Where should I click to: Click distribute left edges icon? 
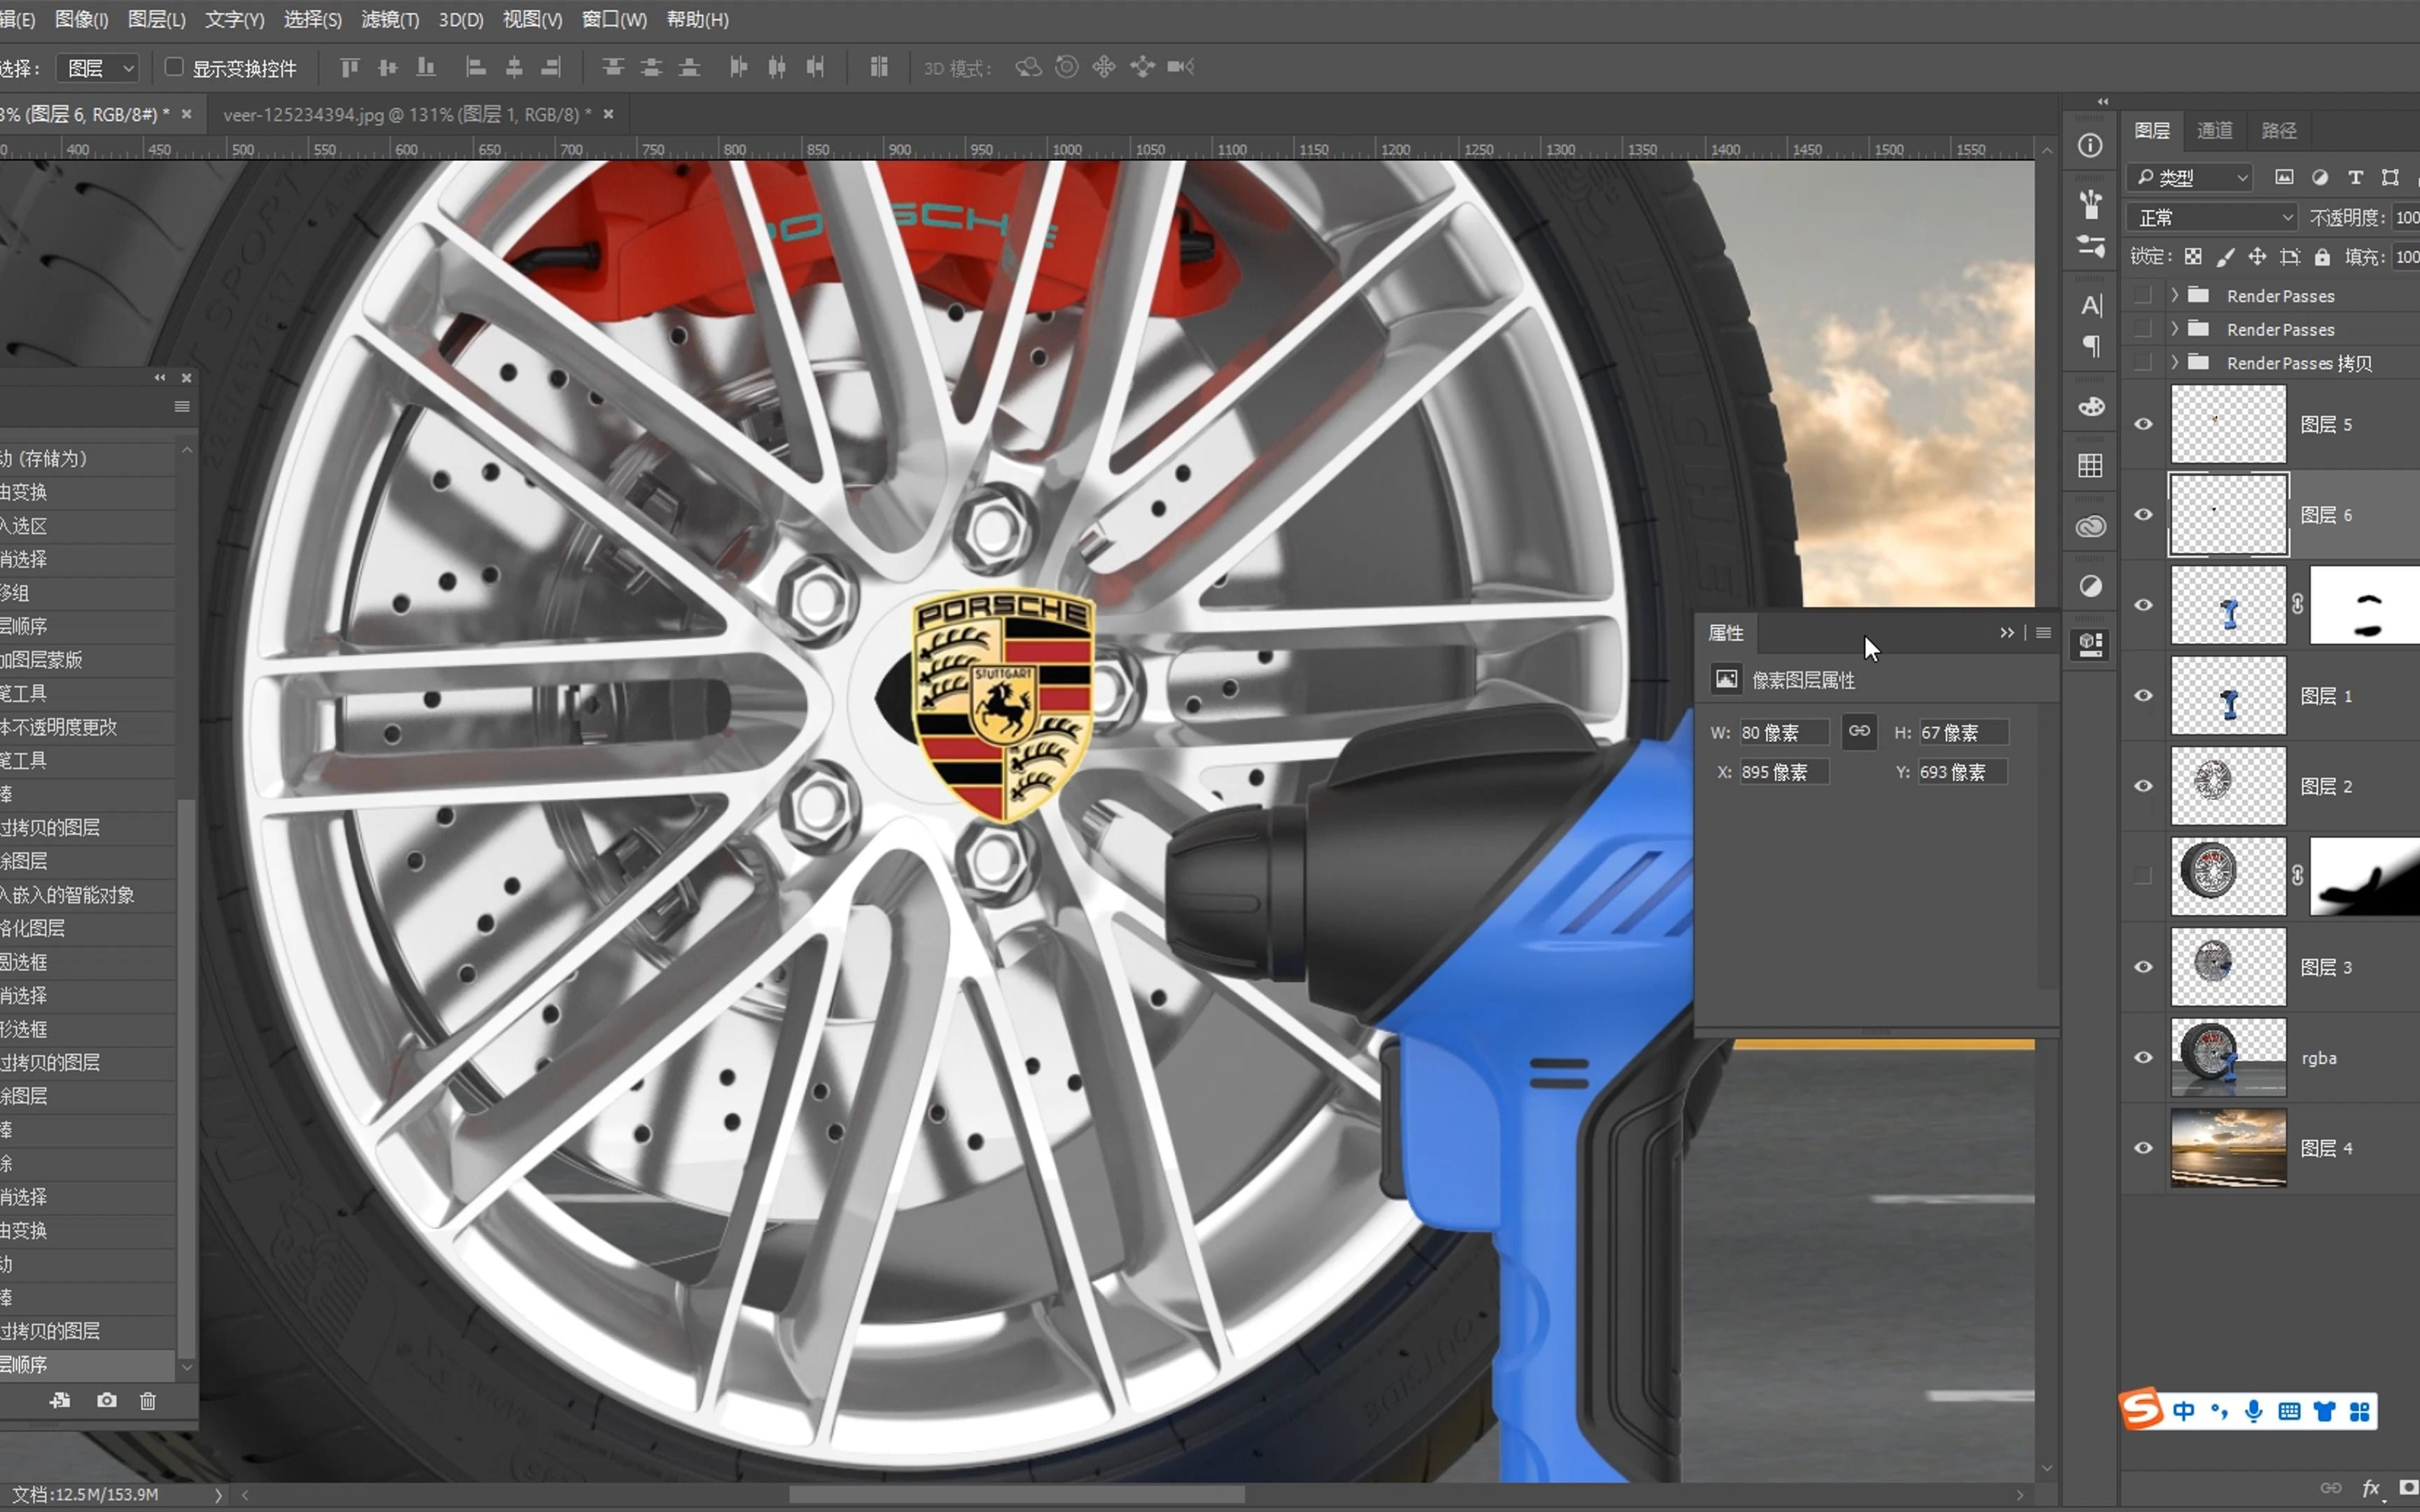point(738,67)
